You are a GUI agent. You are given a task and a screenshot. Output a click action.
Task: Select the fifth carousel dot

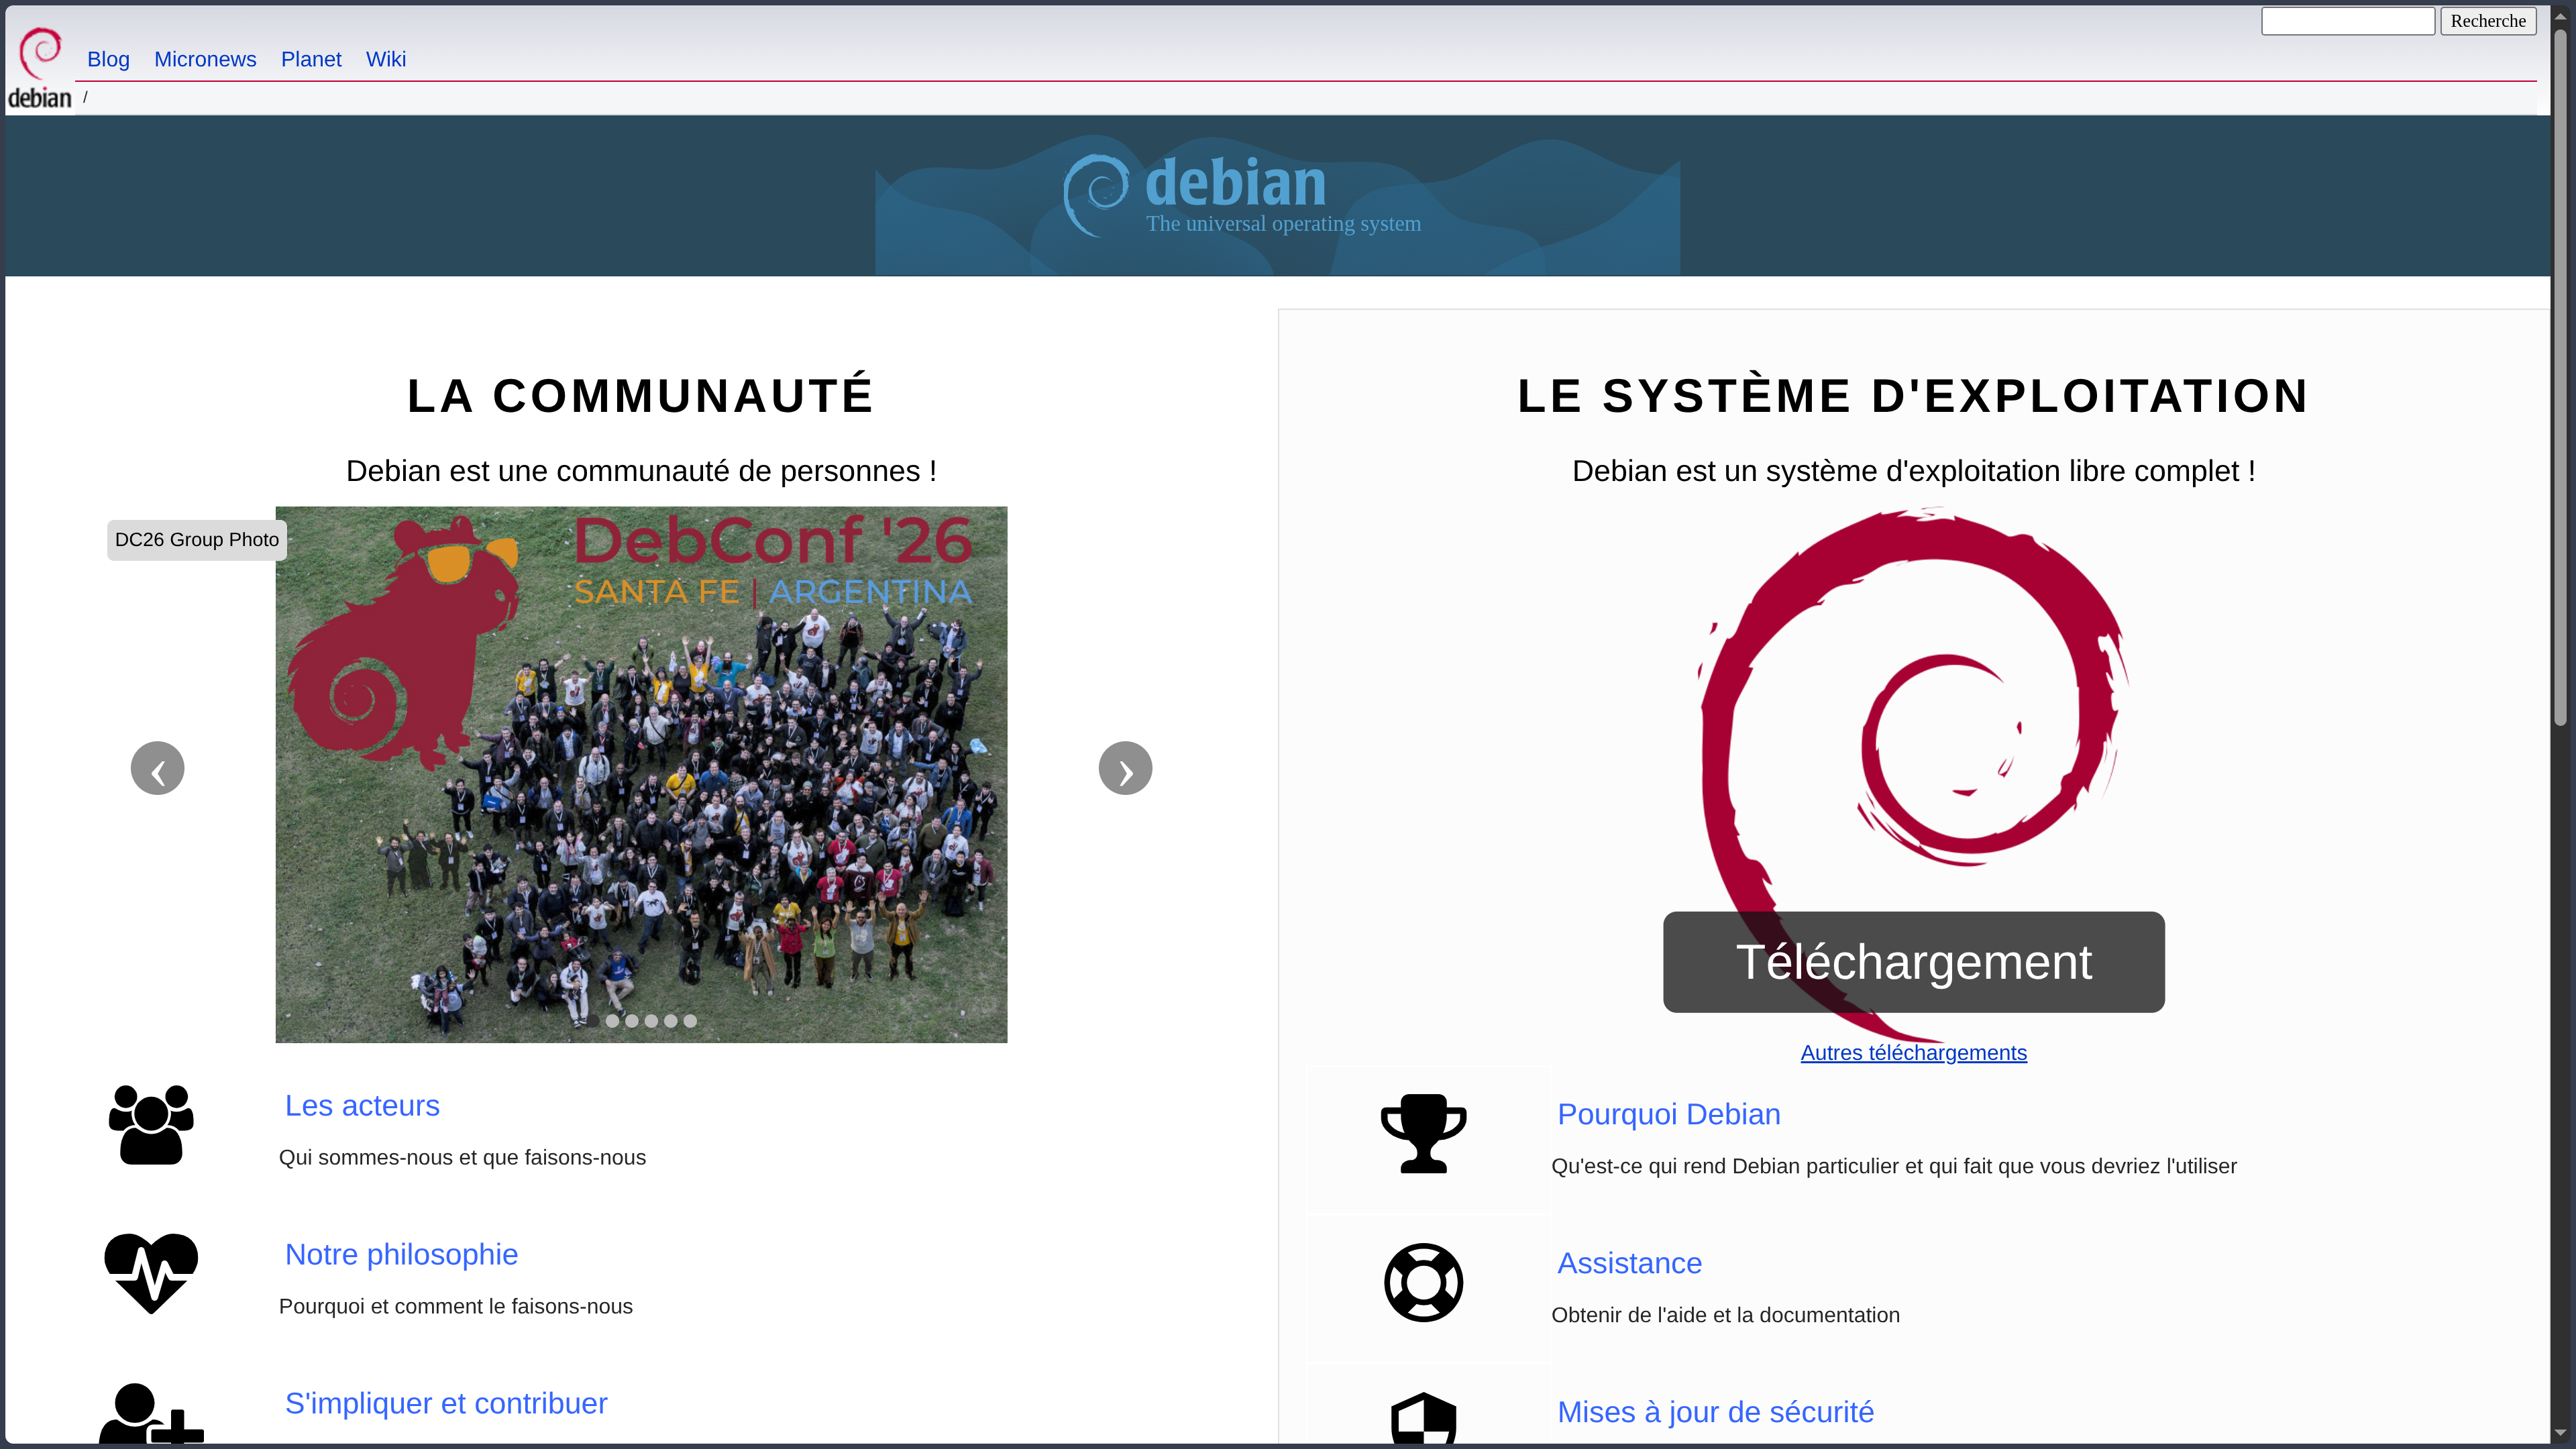(x=670, y=1021)
